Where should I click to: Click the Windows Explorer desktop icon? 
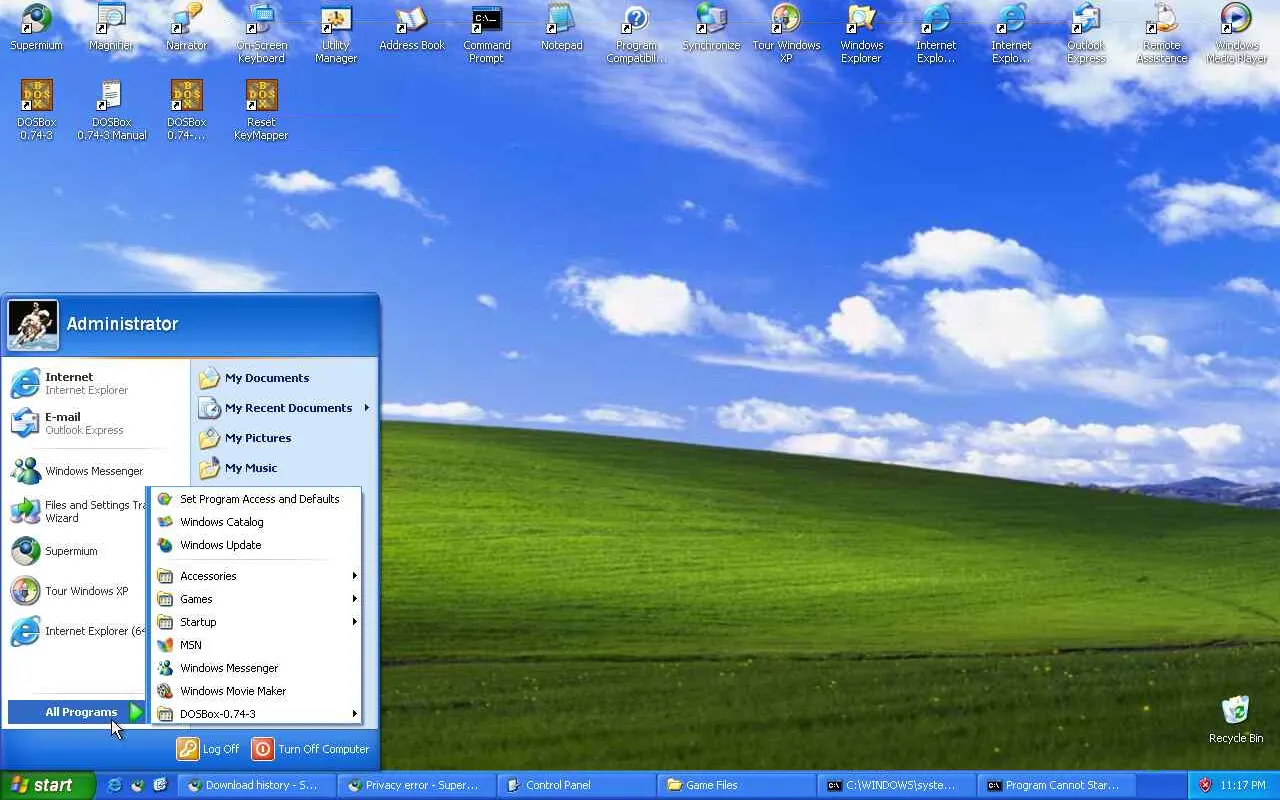click(861, 34)
